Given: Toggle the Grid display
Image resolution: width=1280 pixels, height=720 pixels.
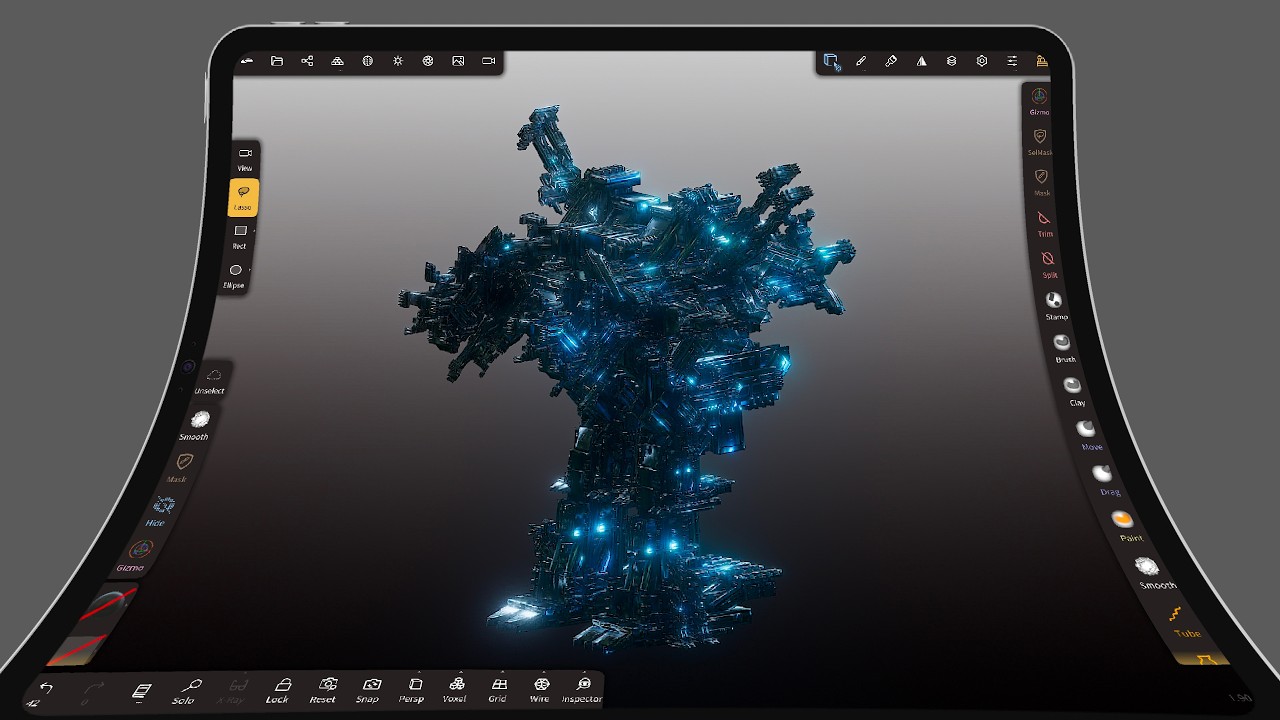Looking at the screenshot, I should point(498,690).
